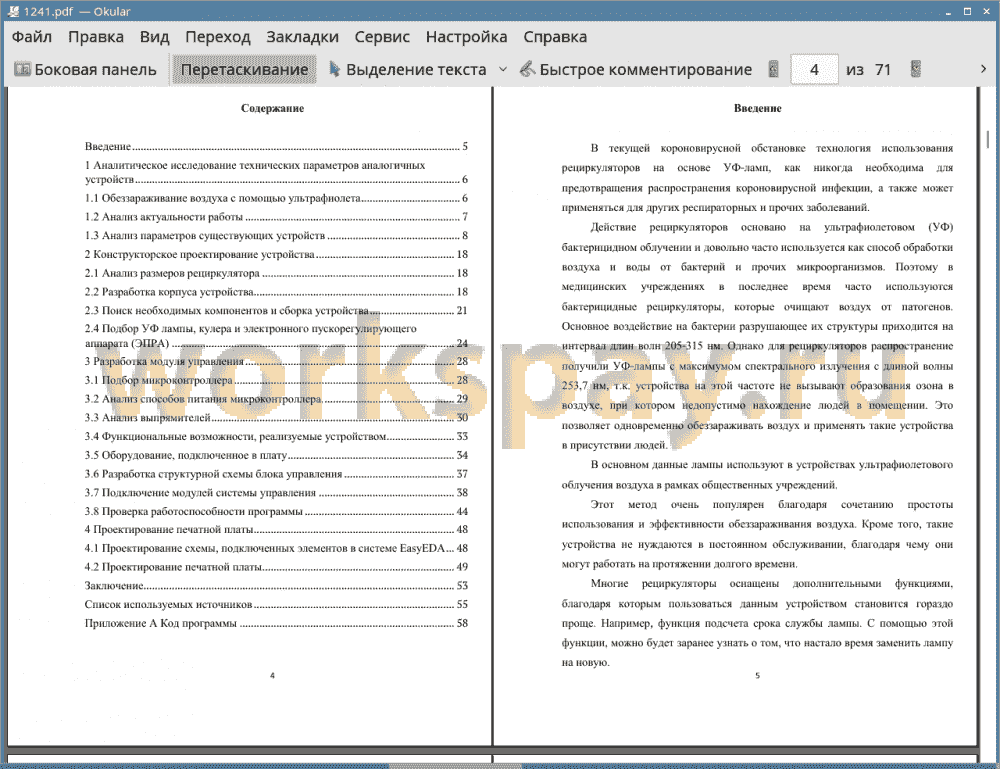Go to next page arrow icon
1000x769 pixels.
coord(916,69)
